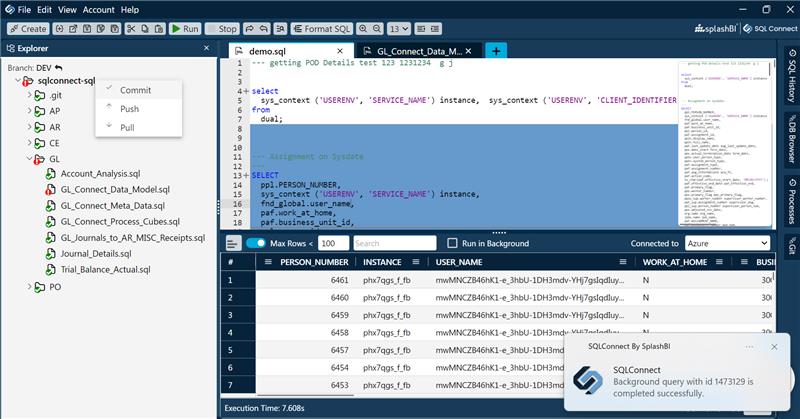Viewport: 800px width, 419px height.
Task: Click the Copy icon in toolbar
Action: point(145,29)
